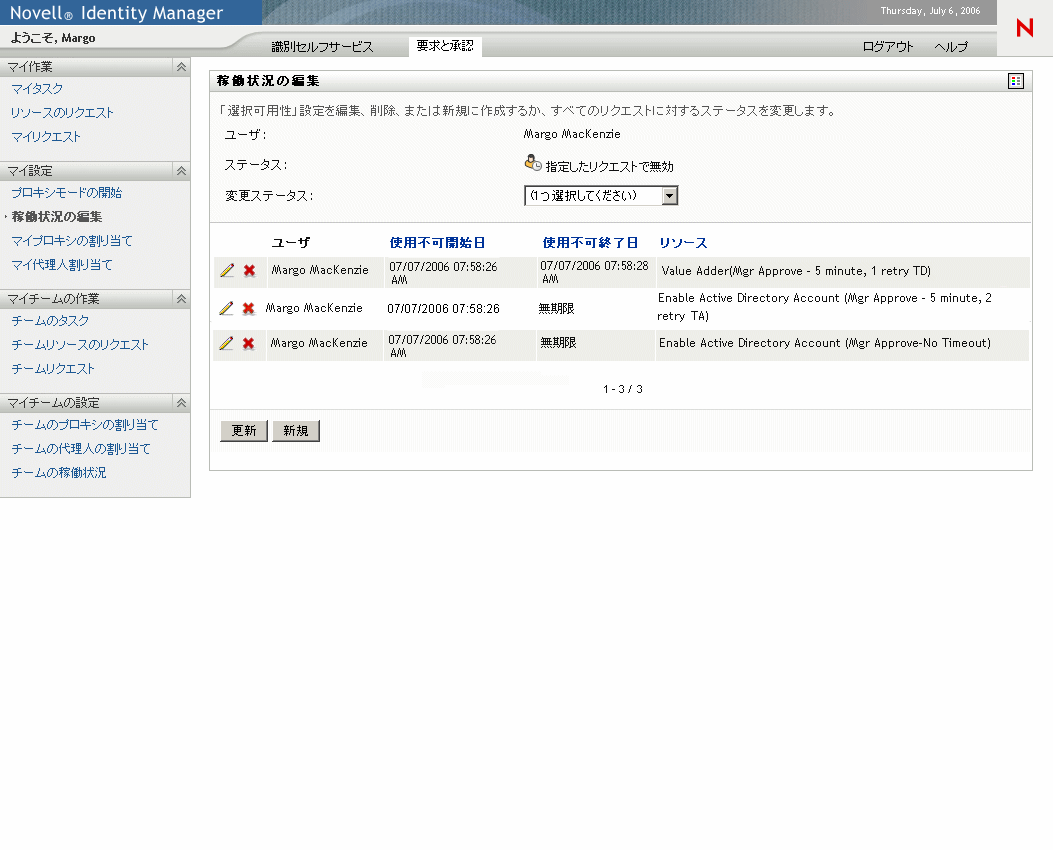The width and height of the screenshot is (1053, 850).
Task: Sort by 使用不可開始日 column header
Action: click(x=437, y=242)
